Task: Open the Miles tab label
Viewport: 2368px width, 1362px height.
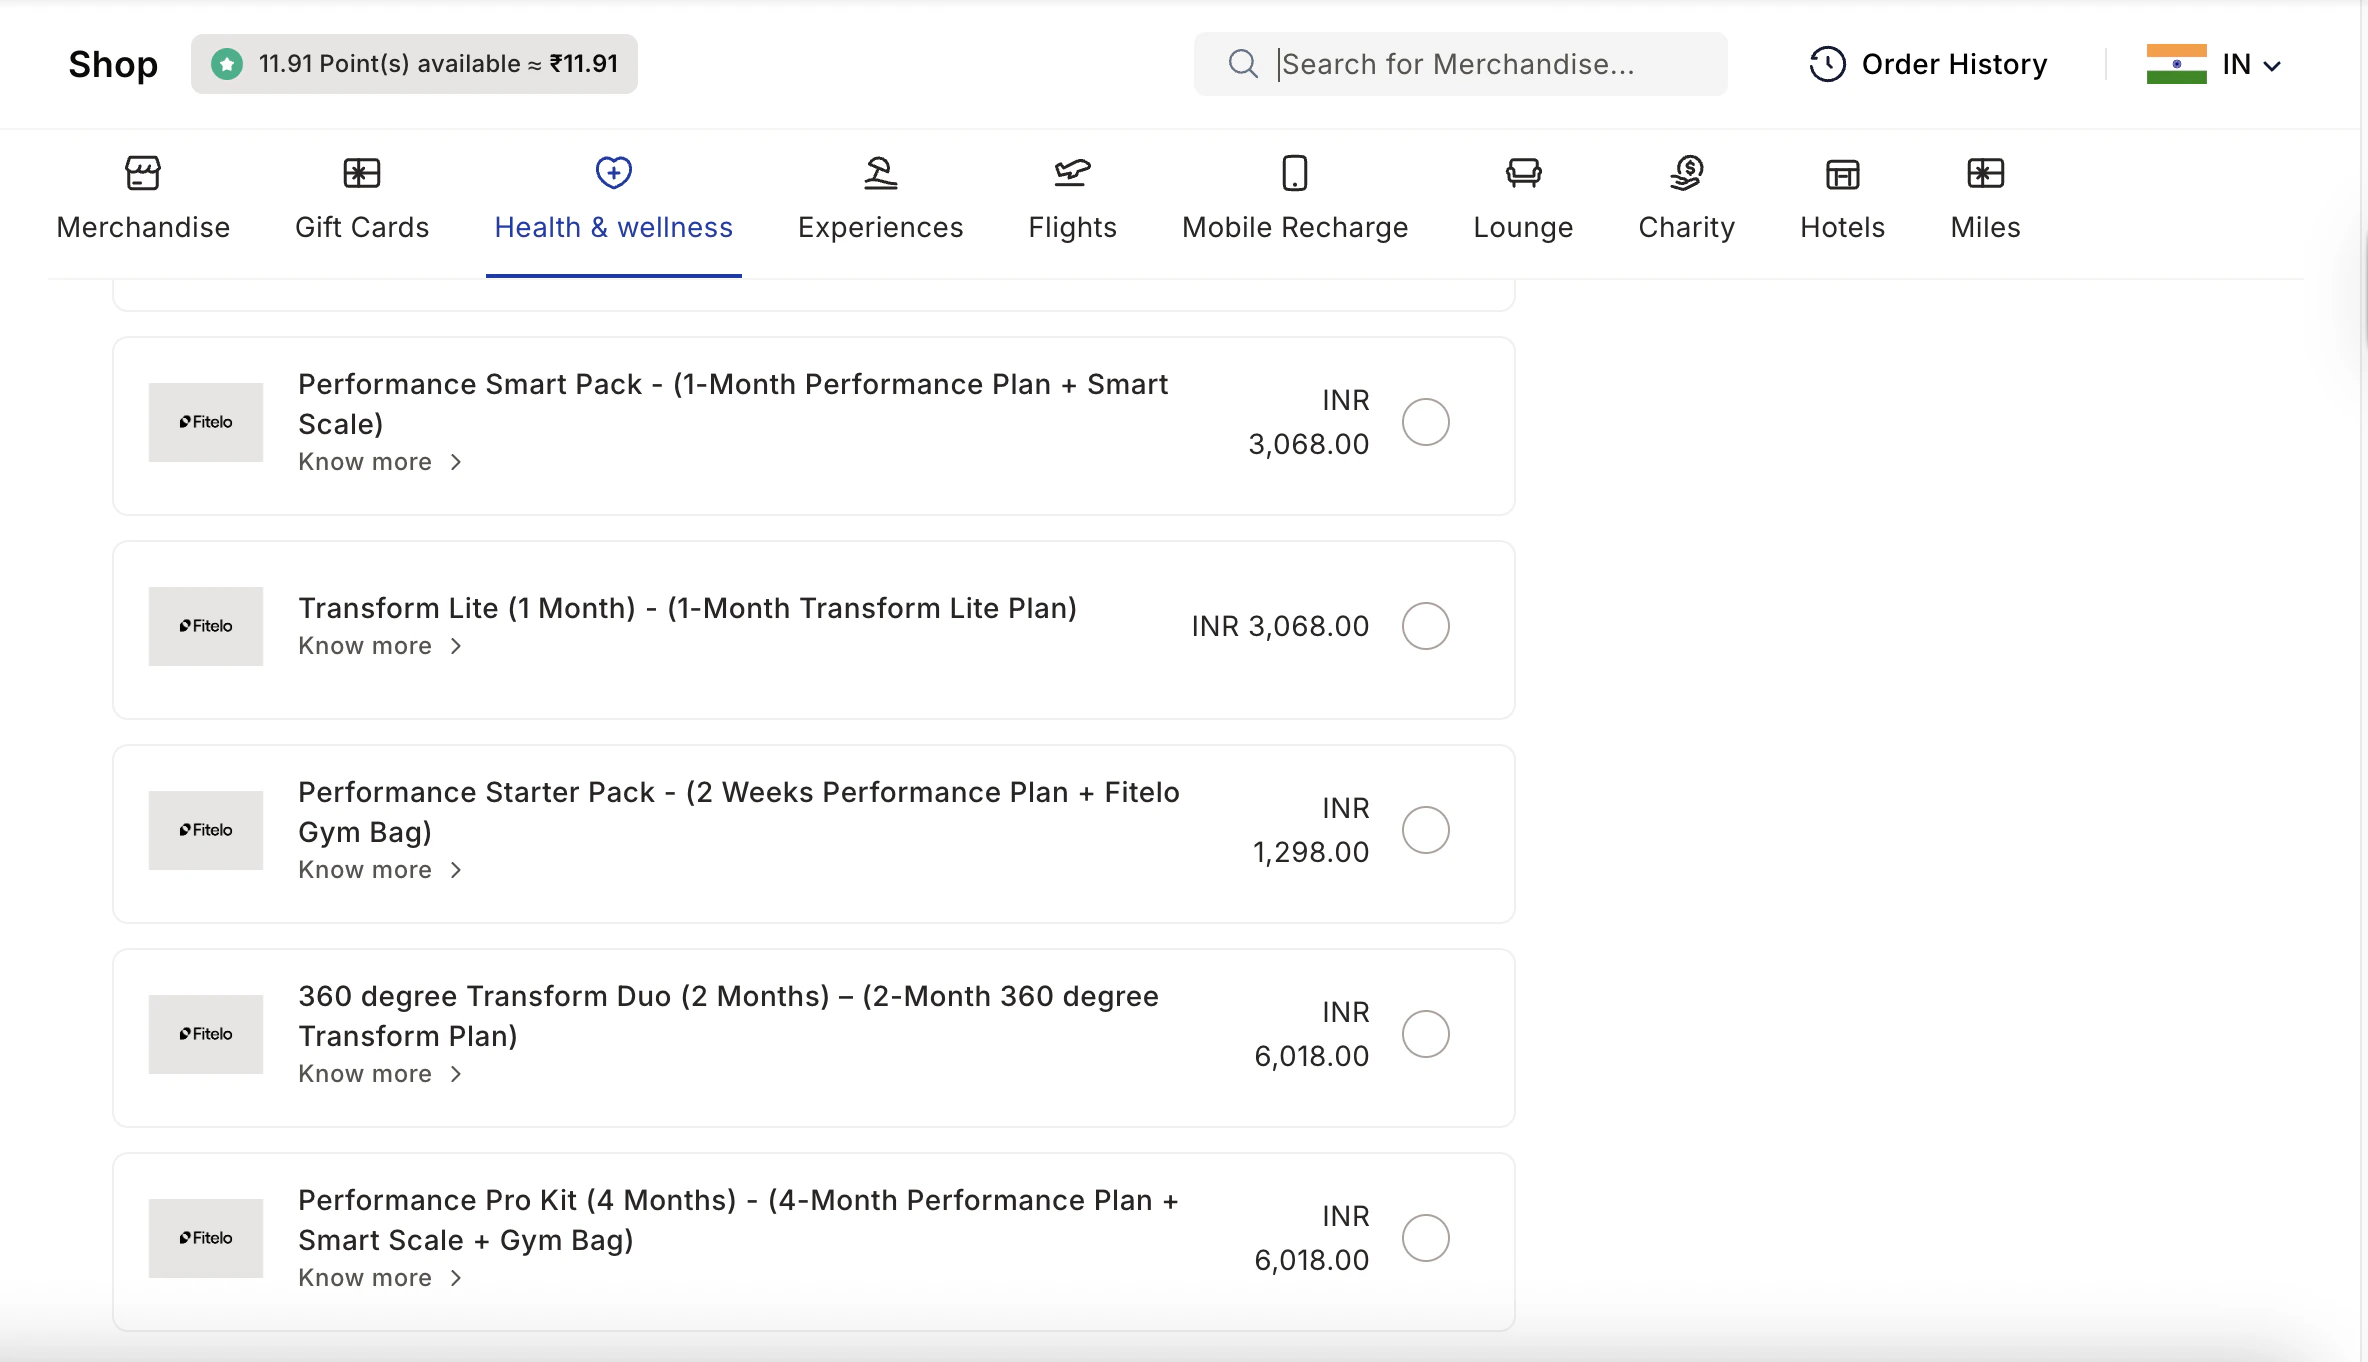Action: click(x=1986, y=227)
